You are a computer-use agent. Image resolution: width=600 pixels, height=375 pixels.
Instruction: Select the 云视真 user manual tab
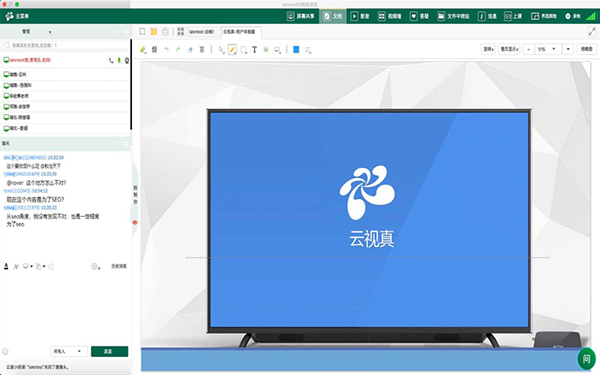coord(241,32)
